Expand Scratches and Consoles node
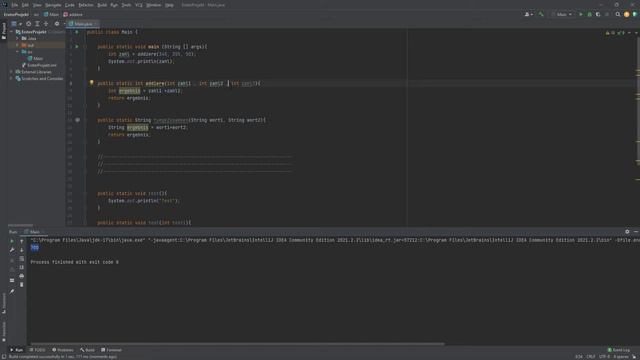This screenshot has height=360, width=640. click(x=11, y=78)
